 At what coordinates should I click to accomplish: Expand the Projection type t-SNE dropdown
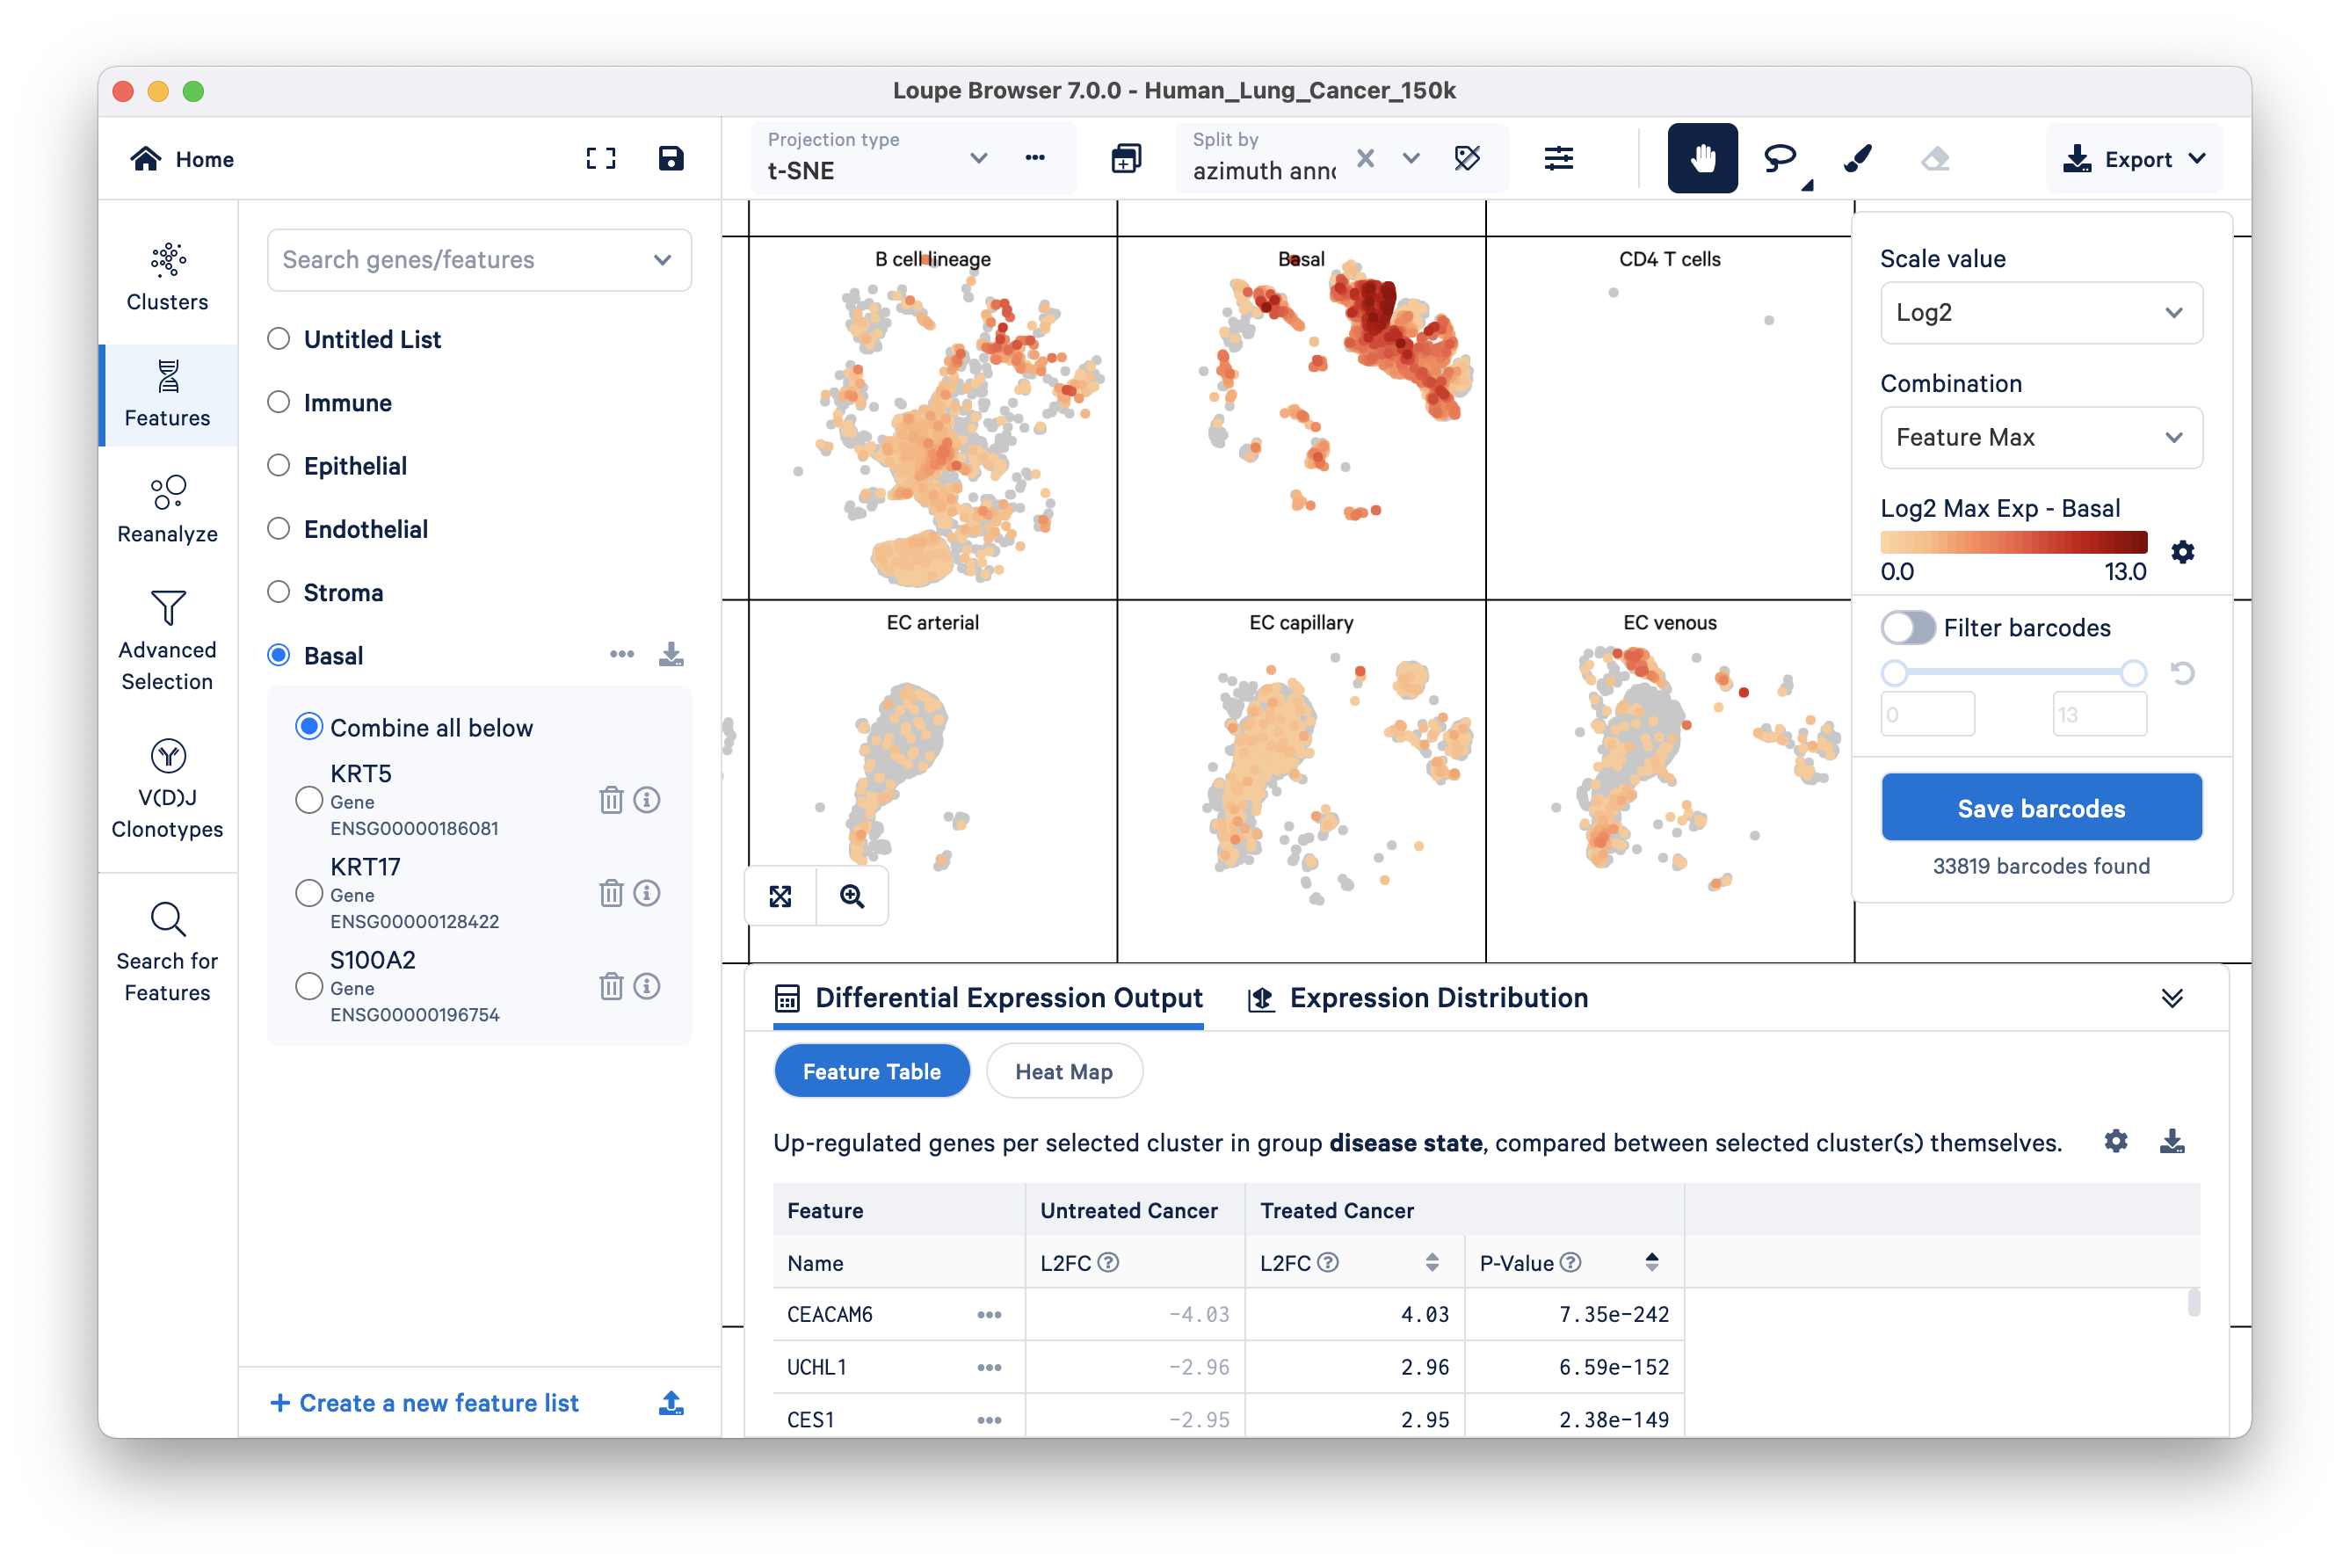click(978, 158)
